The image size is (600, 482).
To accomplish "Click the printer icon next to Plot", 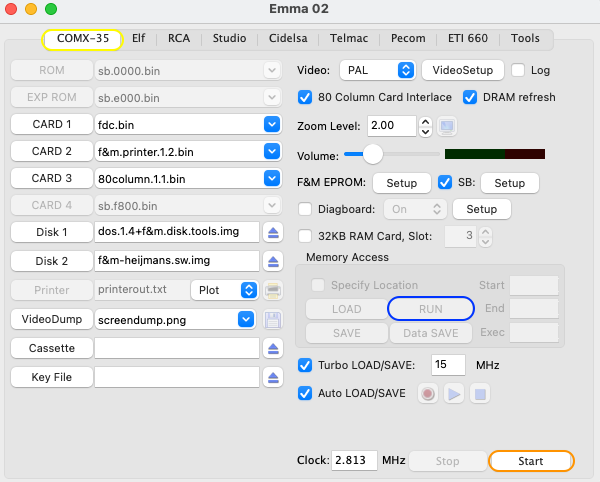I will pyautogui.click(x=273, y=290).
